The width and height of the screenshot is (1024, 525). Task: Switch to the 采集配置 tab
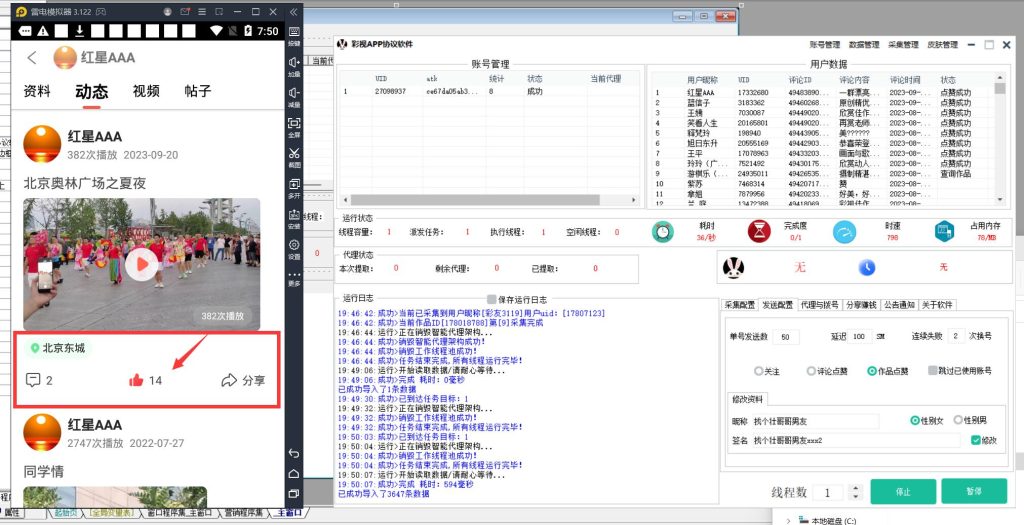741,304
